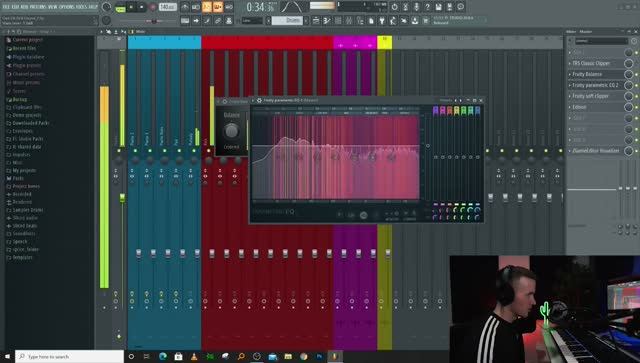The image size is (640, 363).
Task: Open the Playlist view icon
Action: [316, 20]
